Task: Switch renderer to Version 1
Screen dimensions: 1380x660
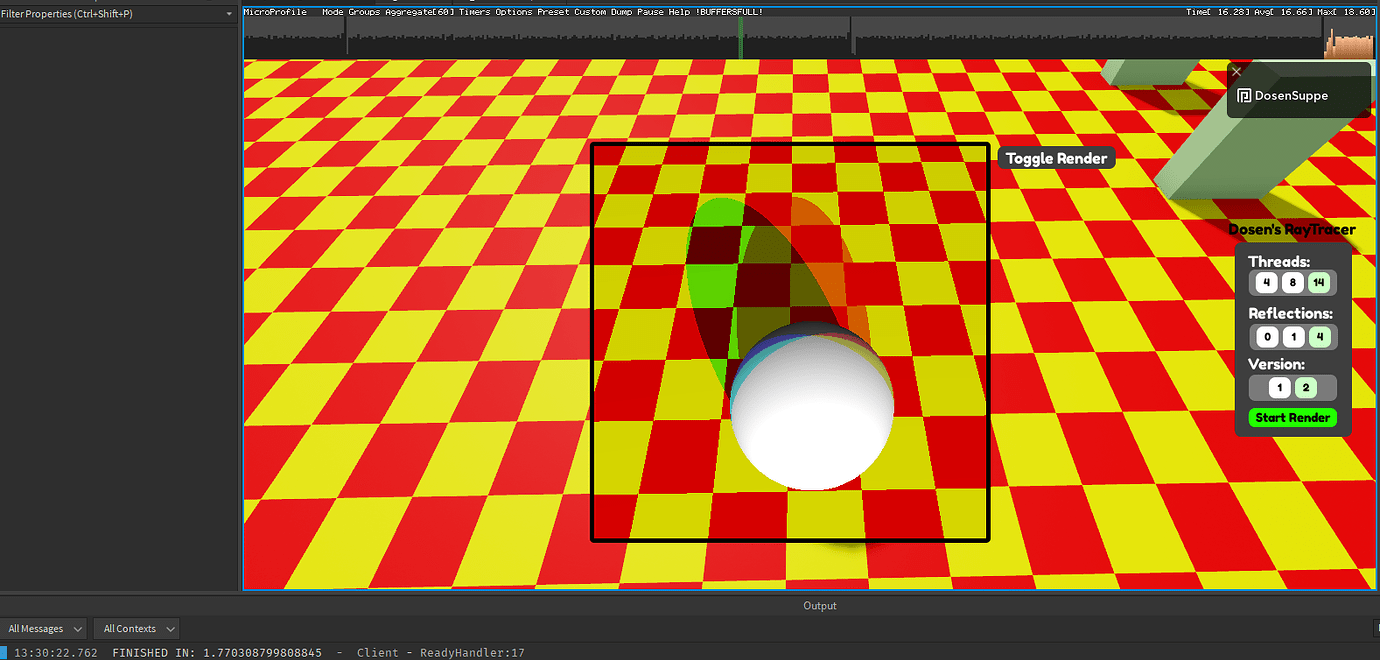Action: [x=1279, y=387]
